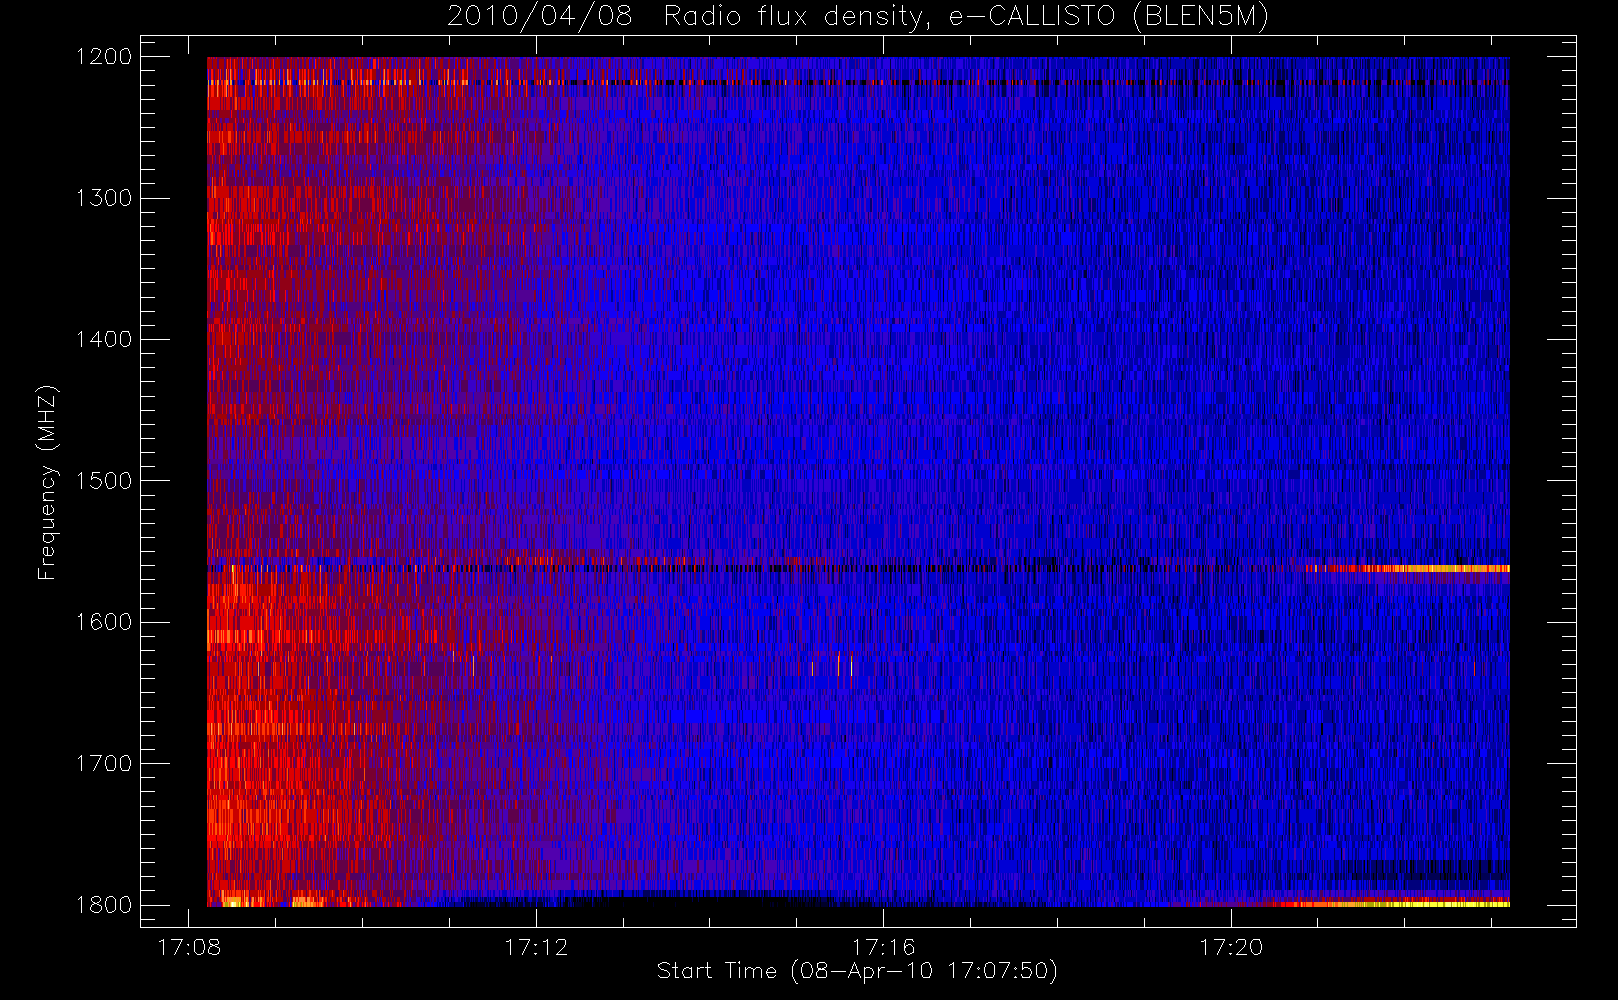Click the 17:08 time tick label
Screen dimensions: 1618x1000
tap(188, 947)
